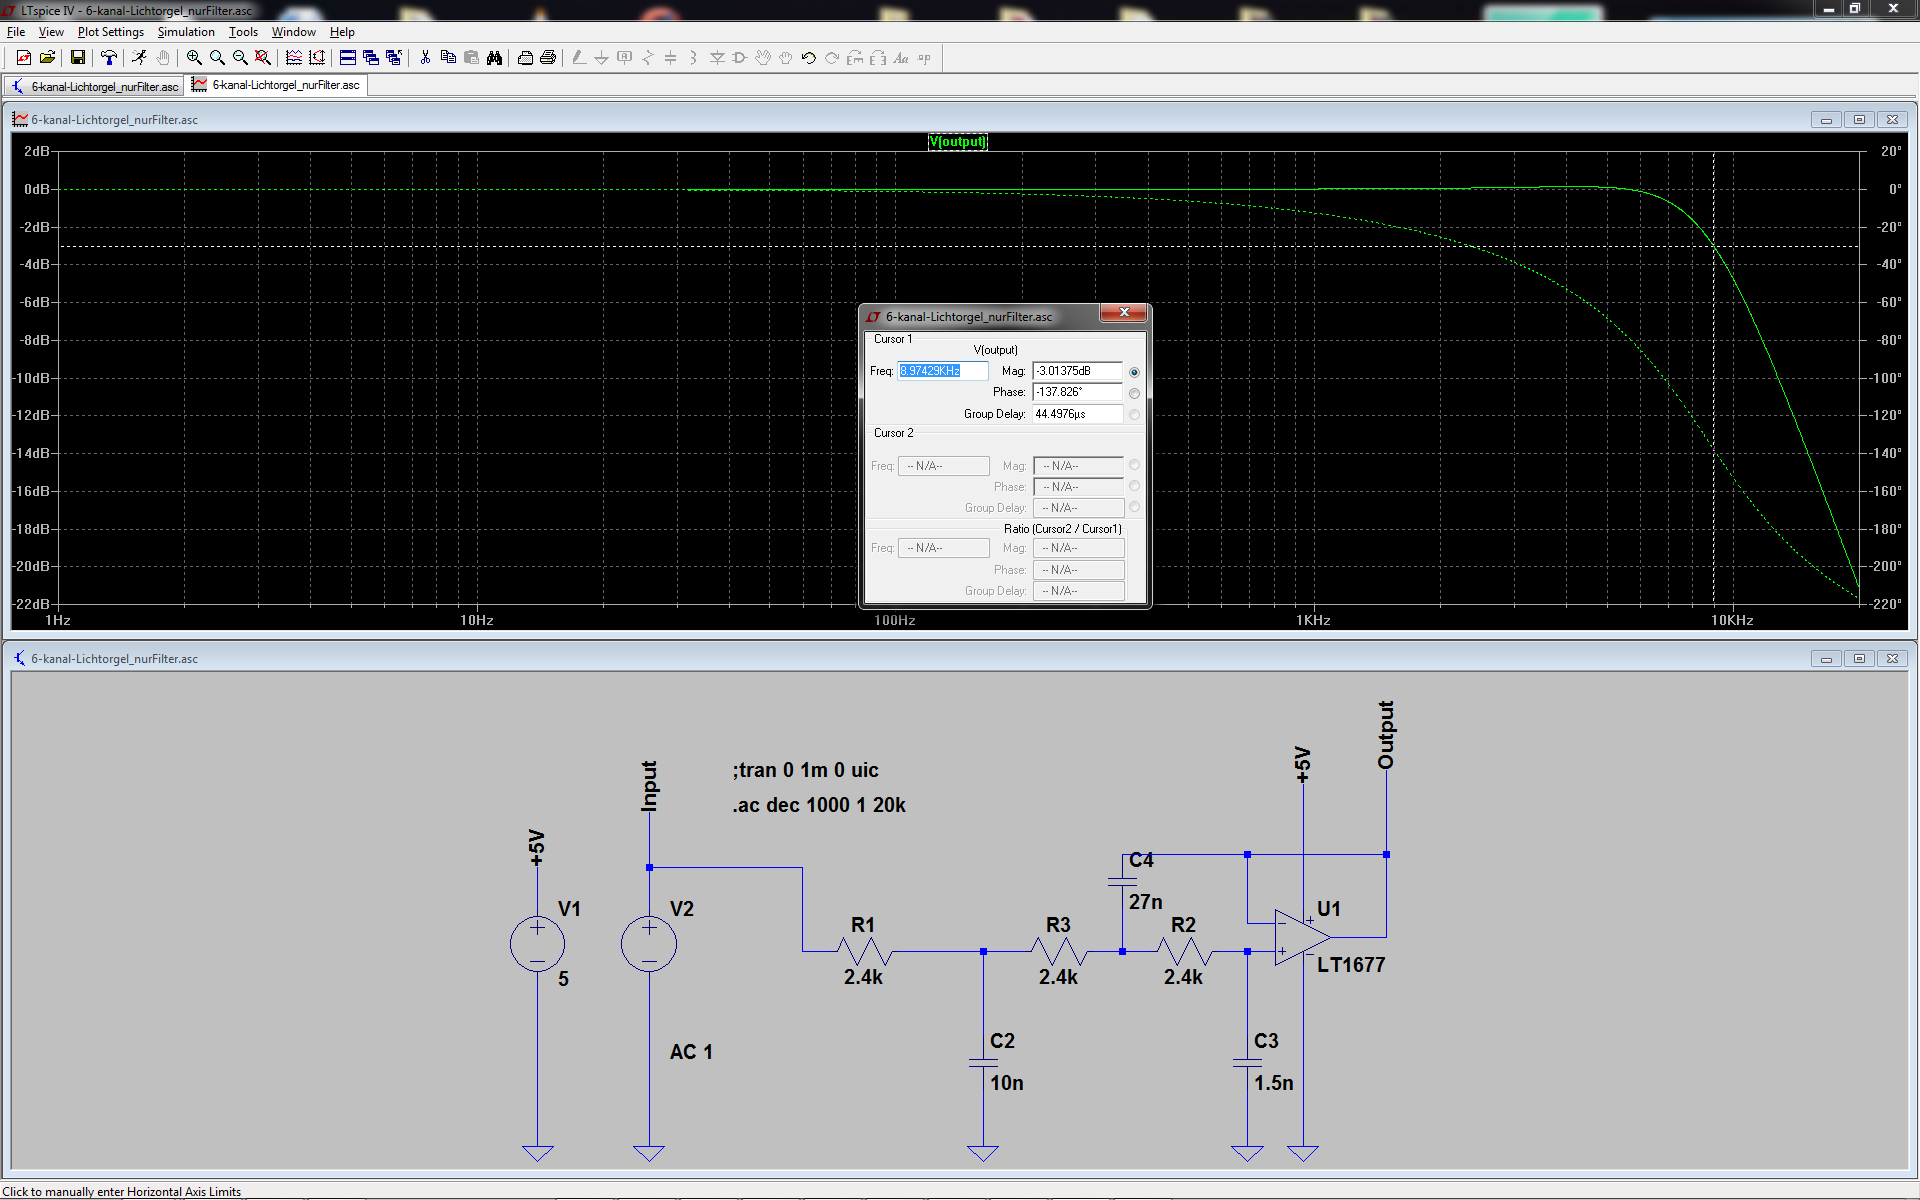
Task: Click the C4 capacitor 27n value
Action: 1146,902
